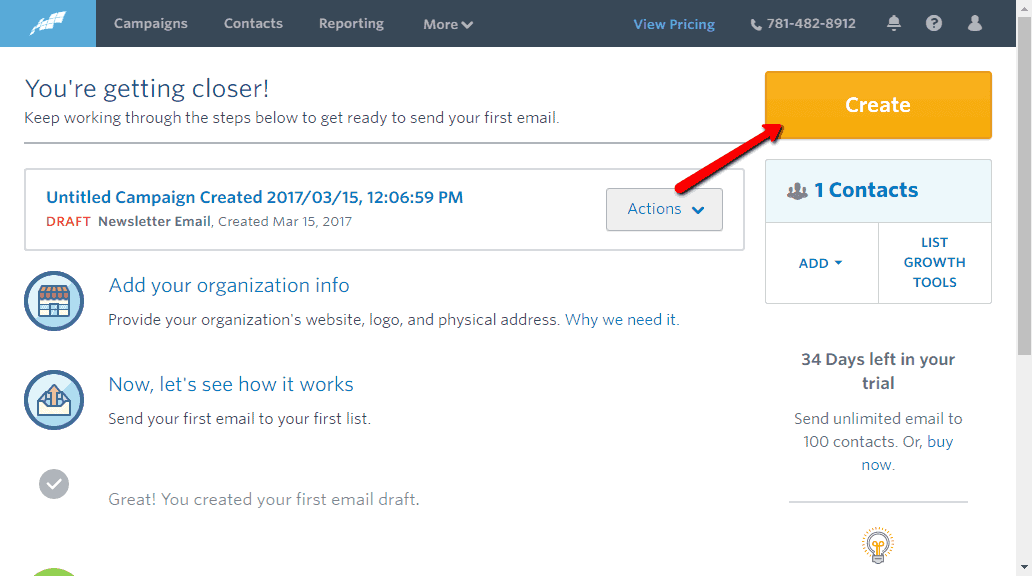Click the View Pricing link
The height and width of the screenshot is (576, 1032).
coord(674,24)
